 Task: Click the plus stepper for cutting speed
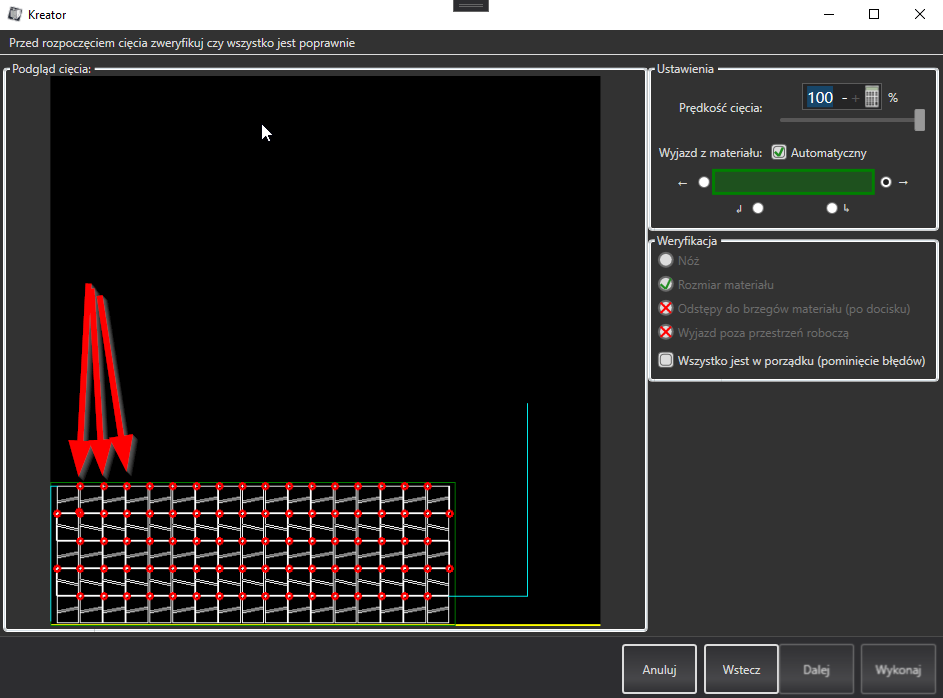(856, 98)
